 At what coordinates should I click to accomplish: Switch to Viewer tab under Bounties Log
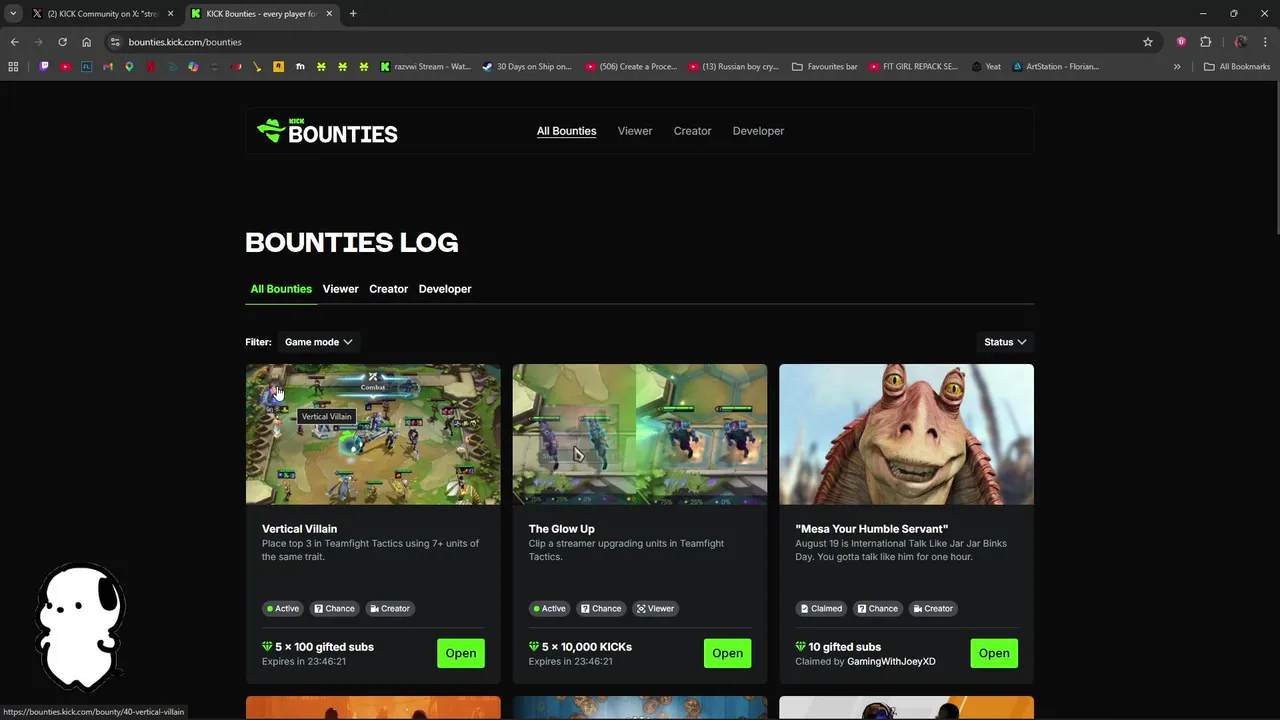click(340, 289)
